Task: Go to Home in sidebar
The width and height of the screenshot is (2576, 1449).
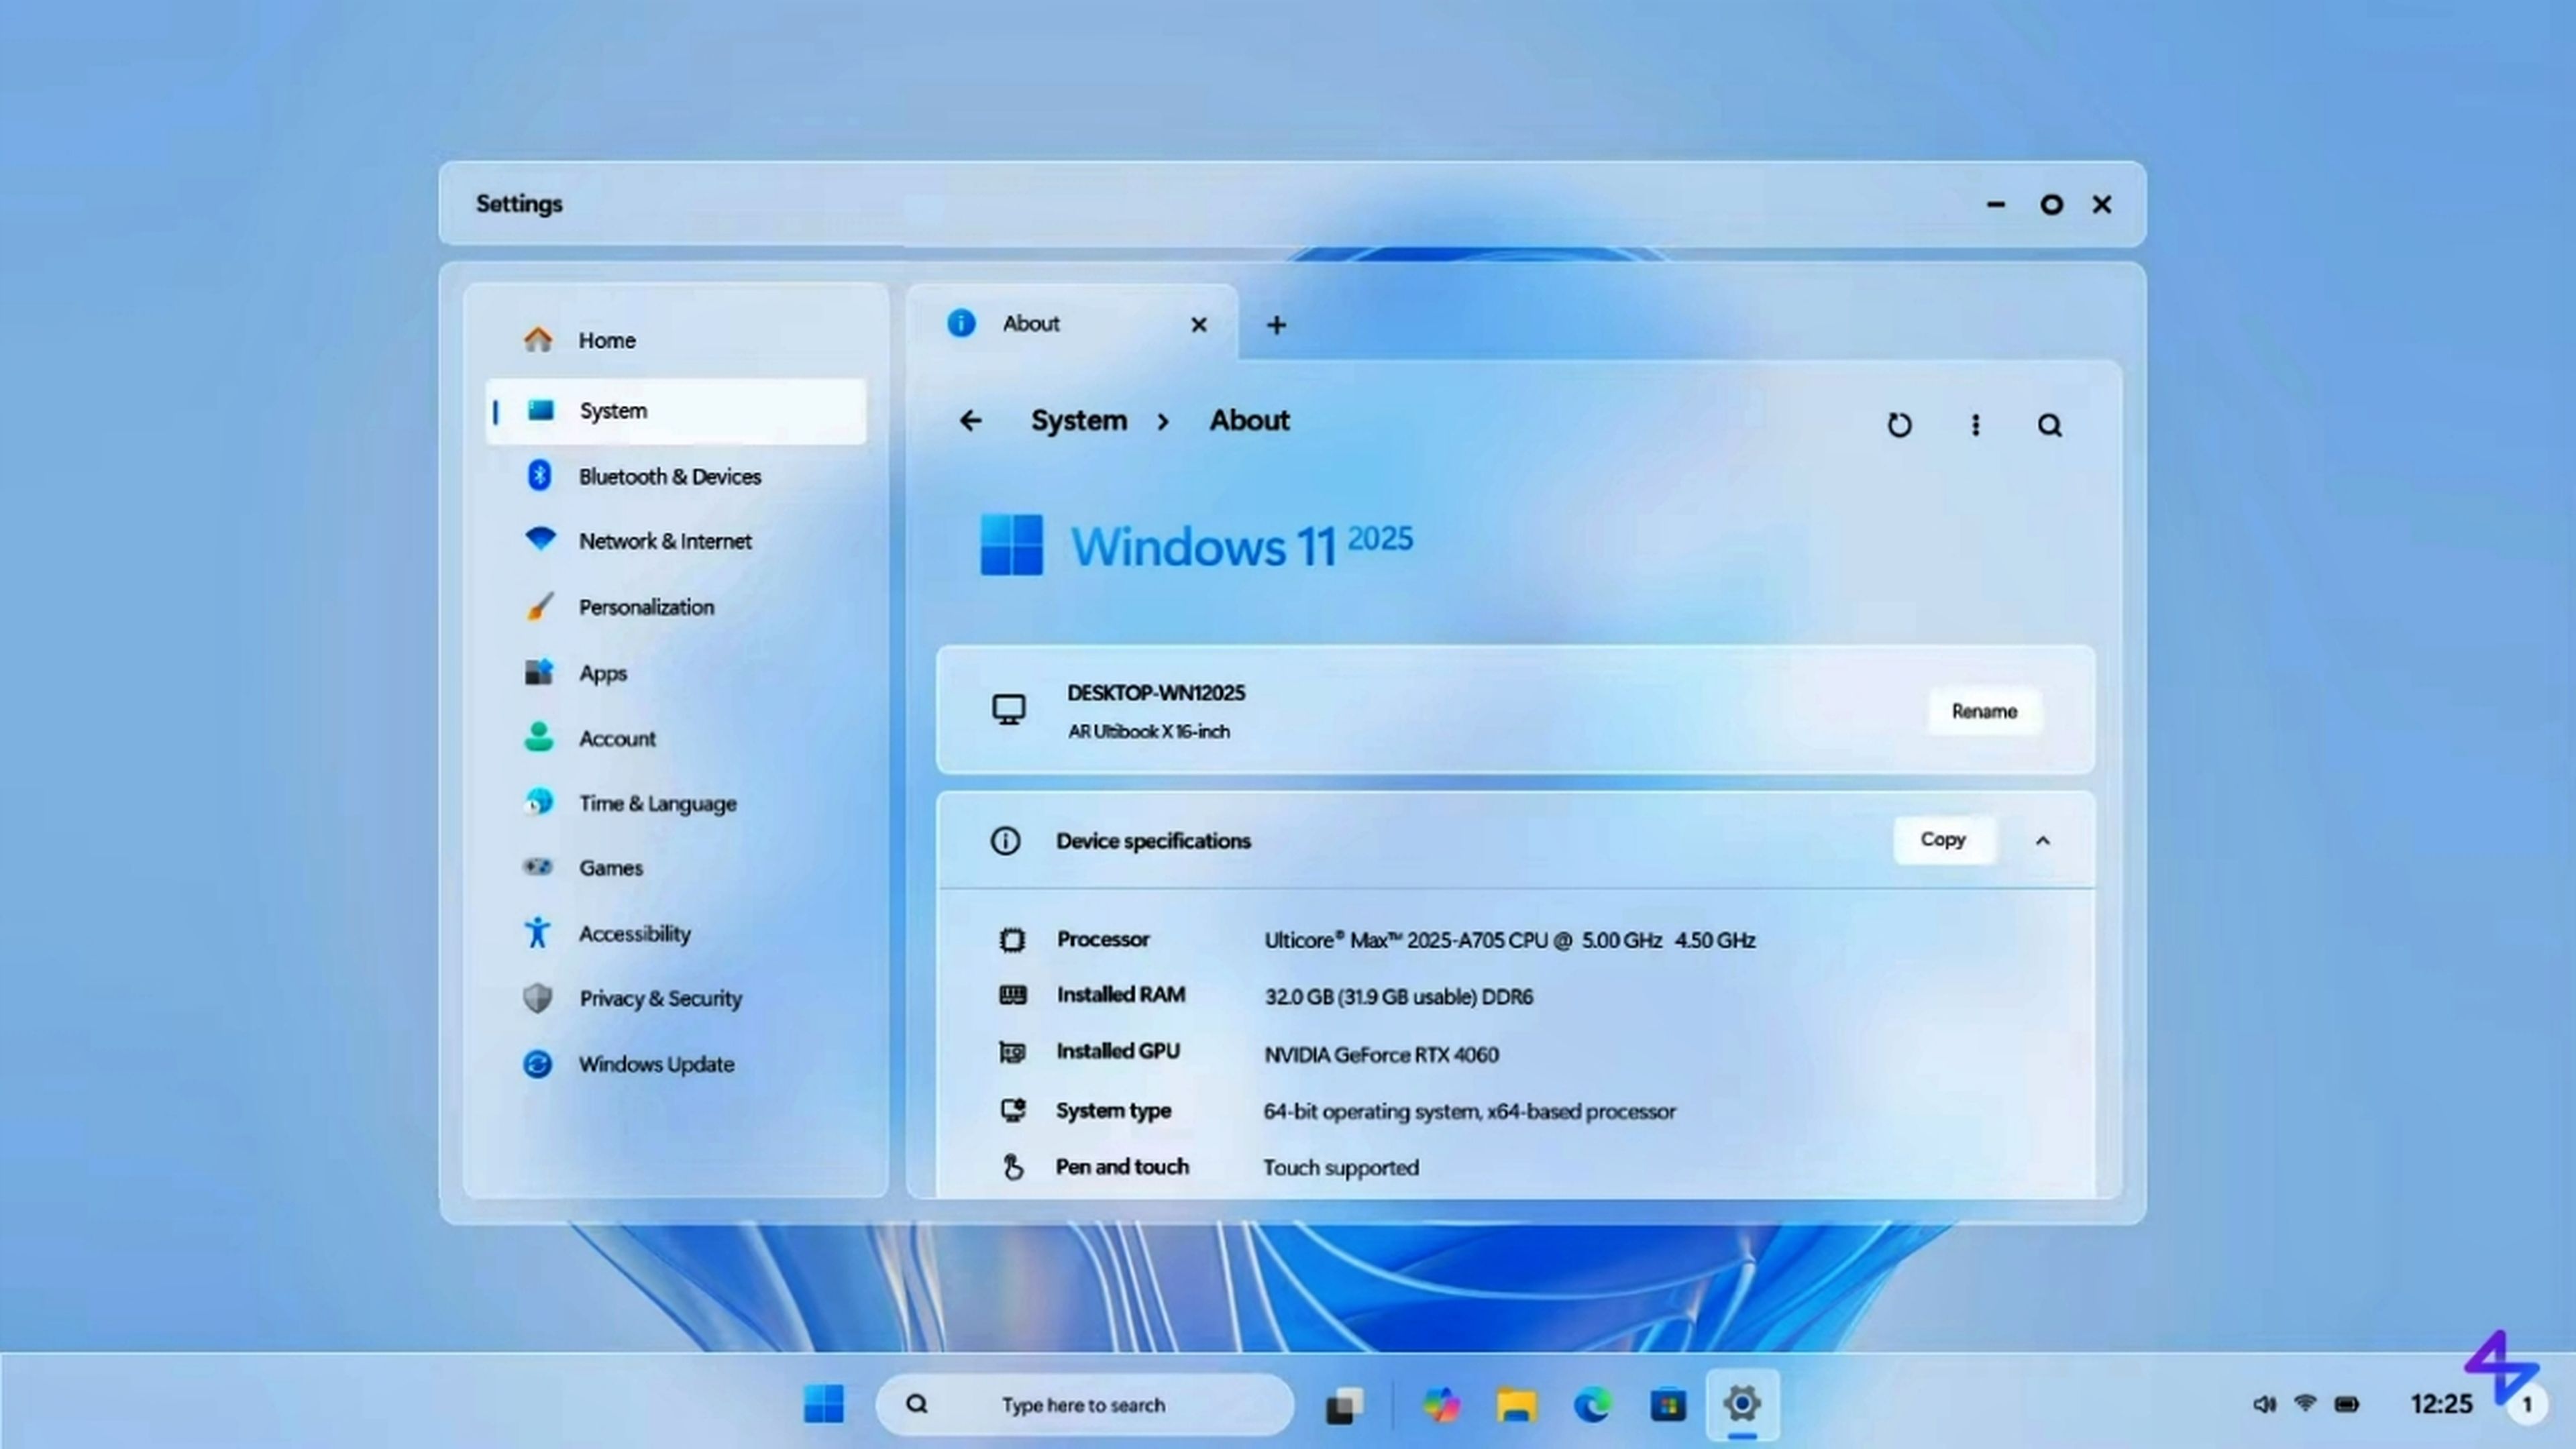Action: 675,340
